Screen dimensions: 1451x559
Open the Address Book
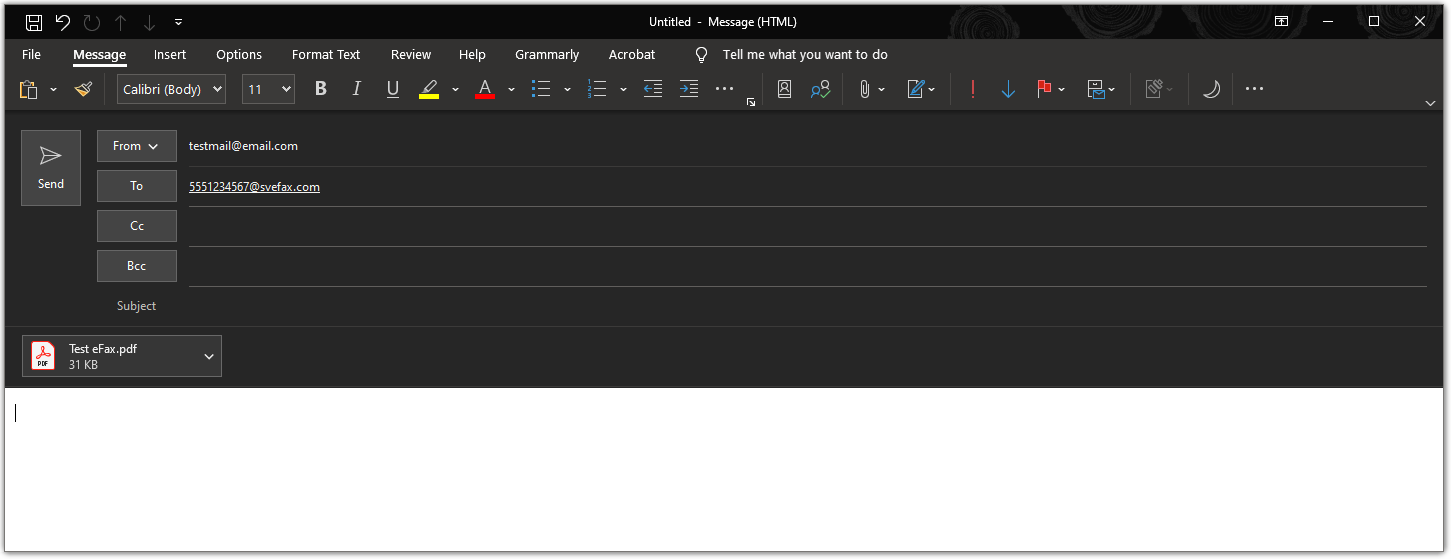pos(784,89)
